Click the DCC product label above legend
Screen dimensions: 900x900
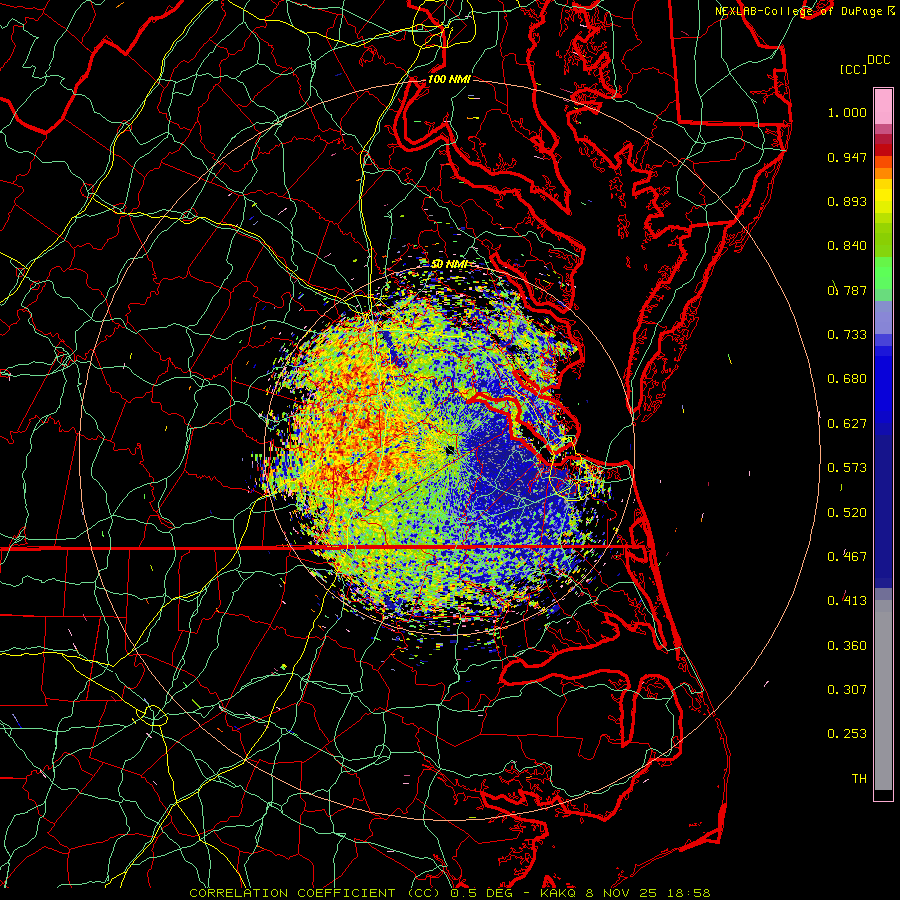[878, 60]
